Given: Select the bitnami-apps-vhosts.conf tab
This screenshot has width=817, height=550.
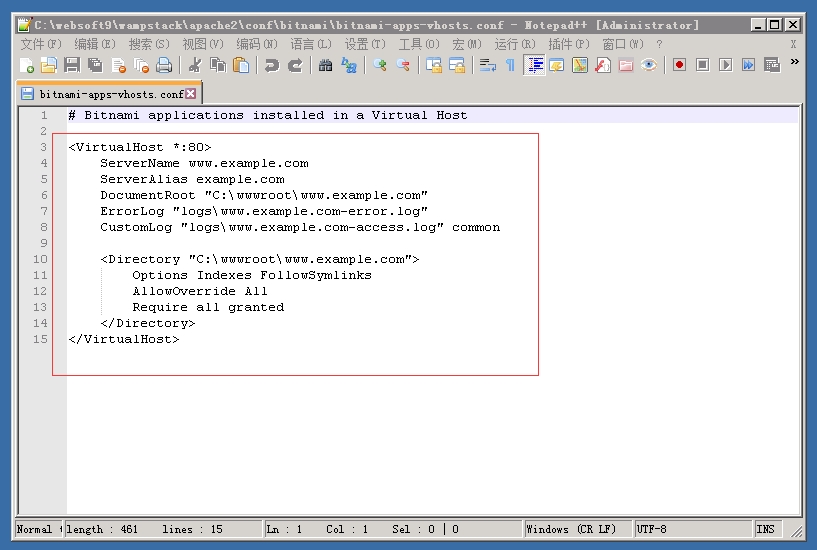Looking at the screenshot, I should (110, 94).
